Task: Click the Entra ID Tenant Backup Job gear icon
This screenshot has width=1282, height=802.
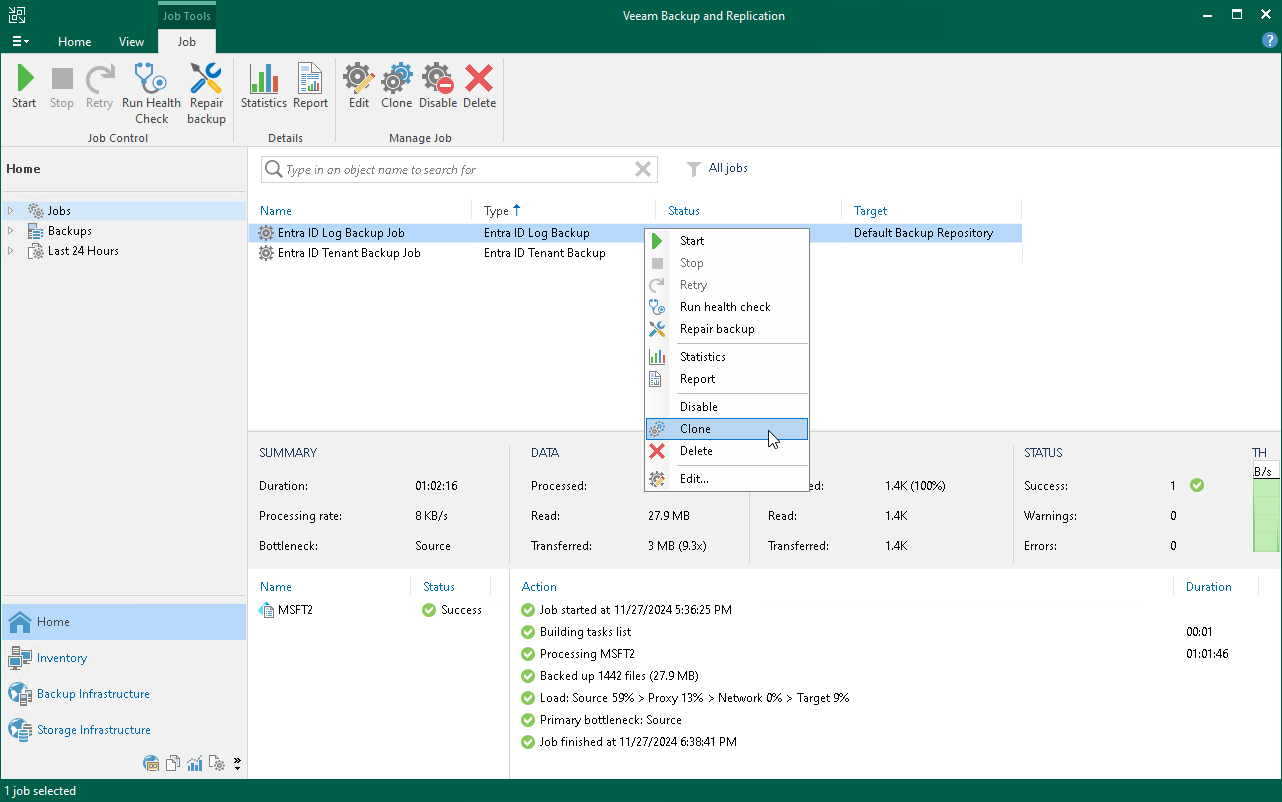Action: (266, 253)
